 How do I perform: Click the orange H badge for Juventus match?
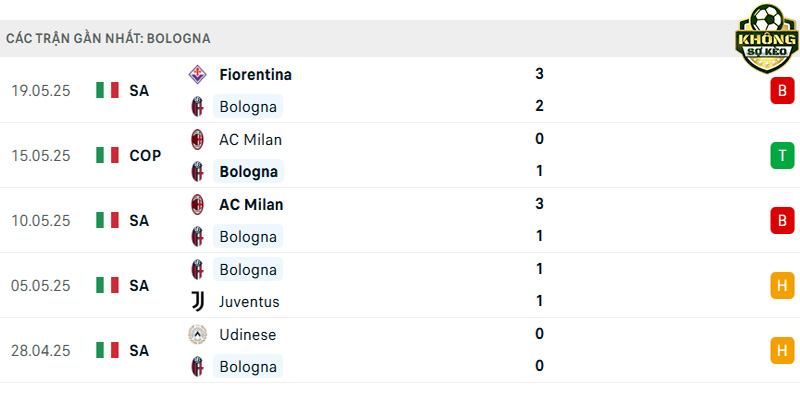[782, 286]
